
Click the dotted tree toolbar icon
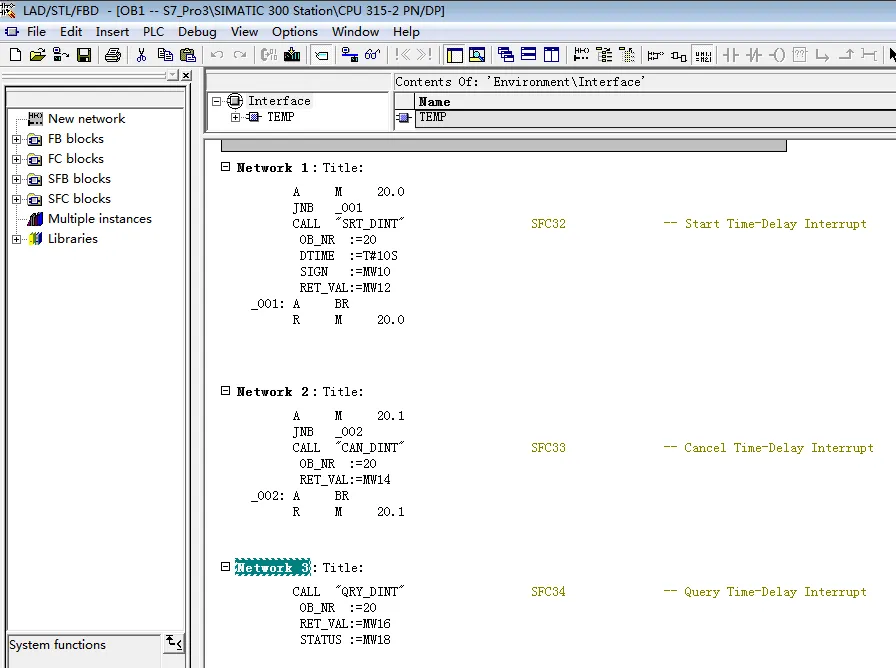click(627, 55)
